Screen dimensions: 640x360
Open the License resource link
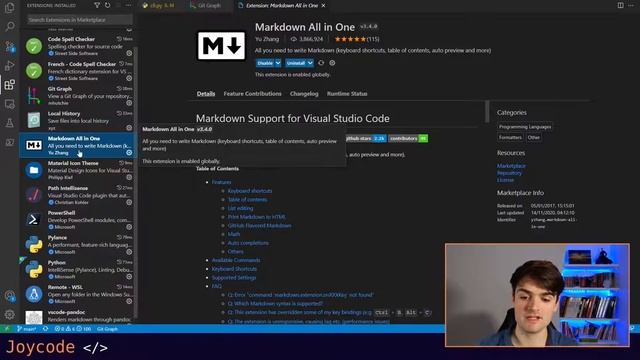click(x=505, y=180)
